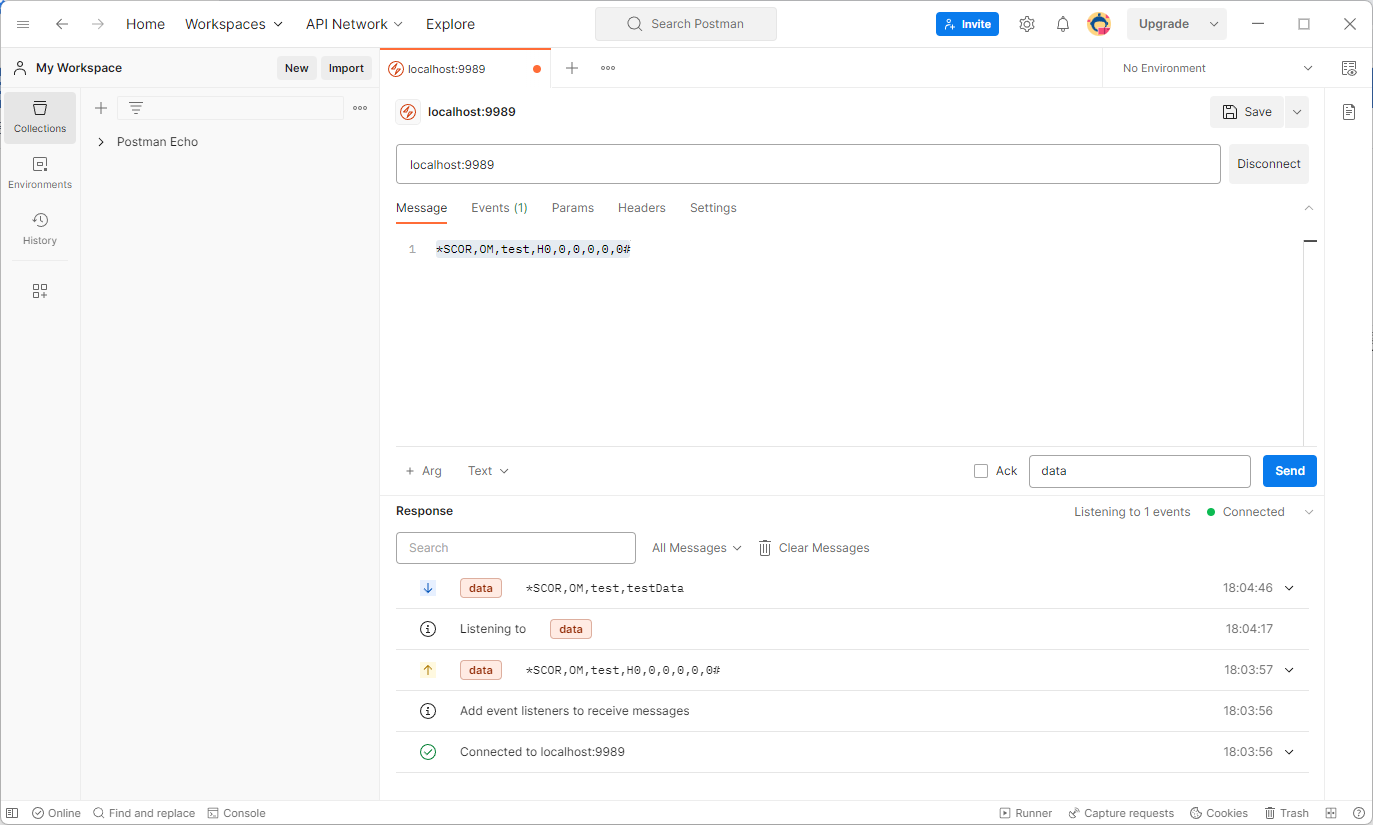Click the trash icon for Clear Messages
This screenshot has width=1373, height=825.
pos(765,548)
